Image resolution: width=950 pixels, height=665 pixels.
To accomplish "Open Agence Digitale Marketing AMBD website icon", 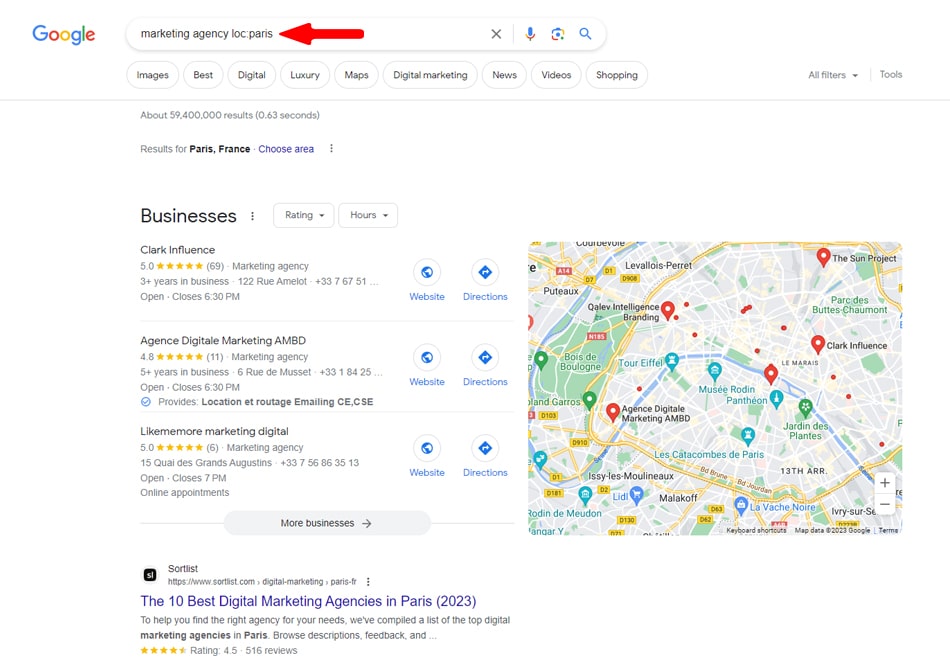I will pyautogui.click(x=427, y=357).
